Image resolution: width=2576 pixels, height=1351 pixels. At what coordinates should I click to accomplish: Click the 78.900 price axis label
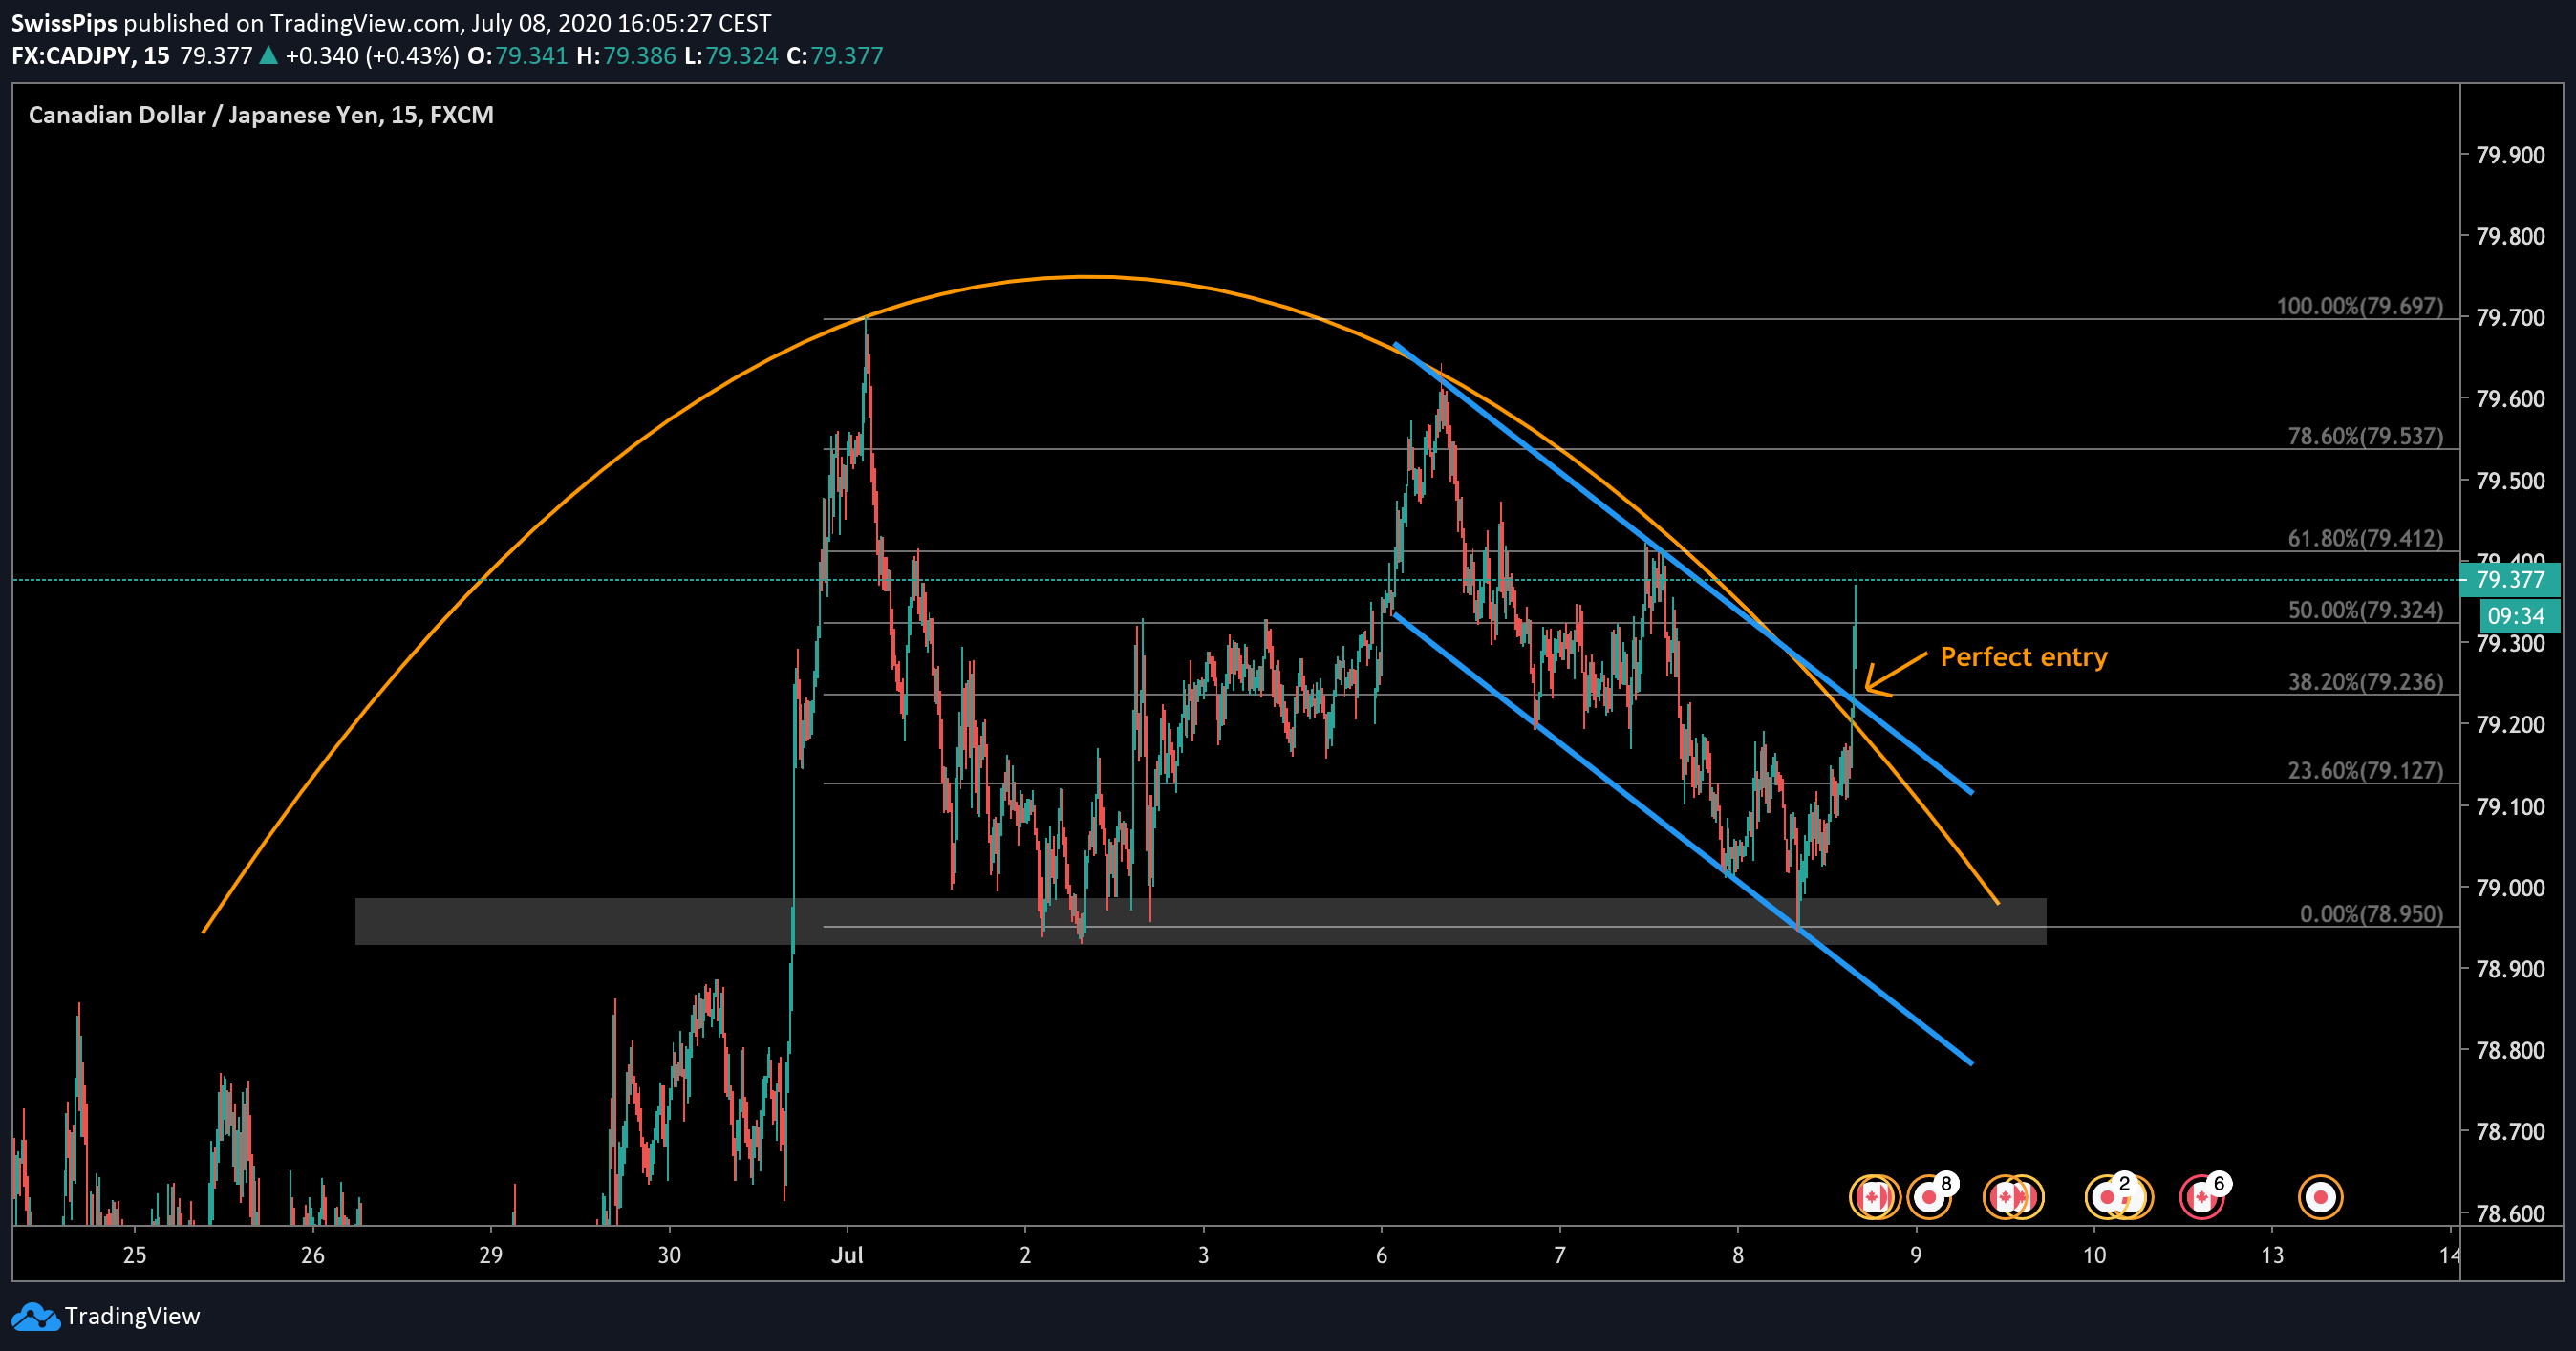[2510, 968]
